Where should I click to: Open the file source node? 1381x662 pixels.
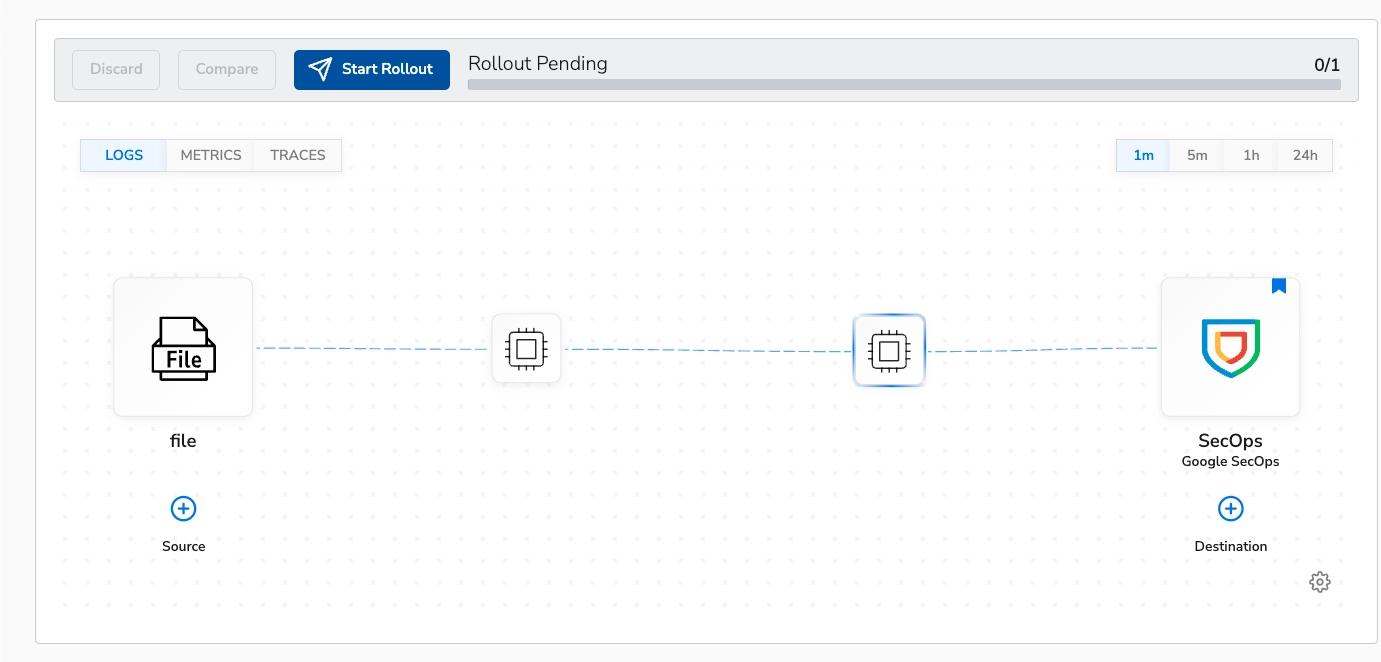coord(183,346)
